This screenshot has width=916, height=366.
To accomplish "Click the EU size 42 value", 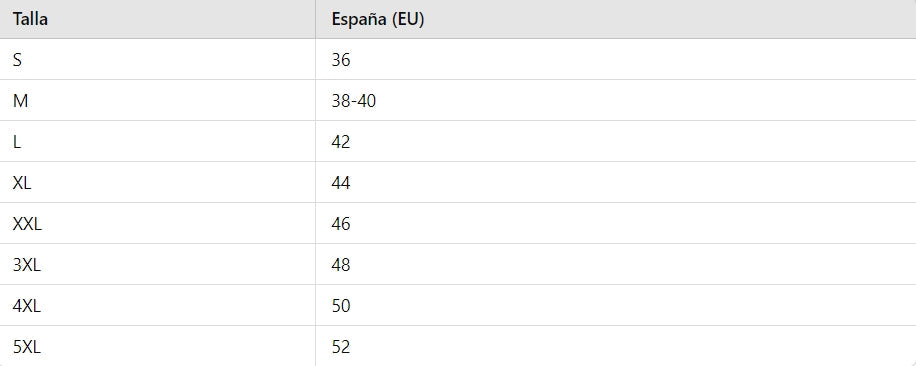I will point(341,142).
